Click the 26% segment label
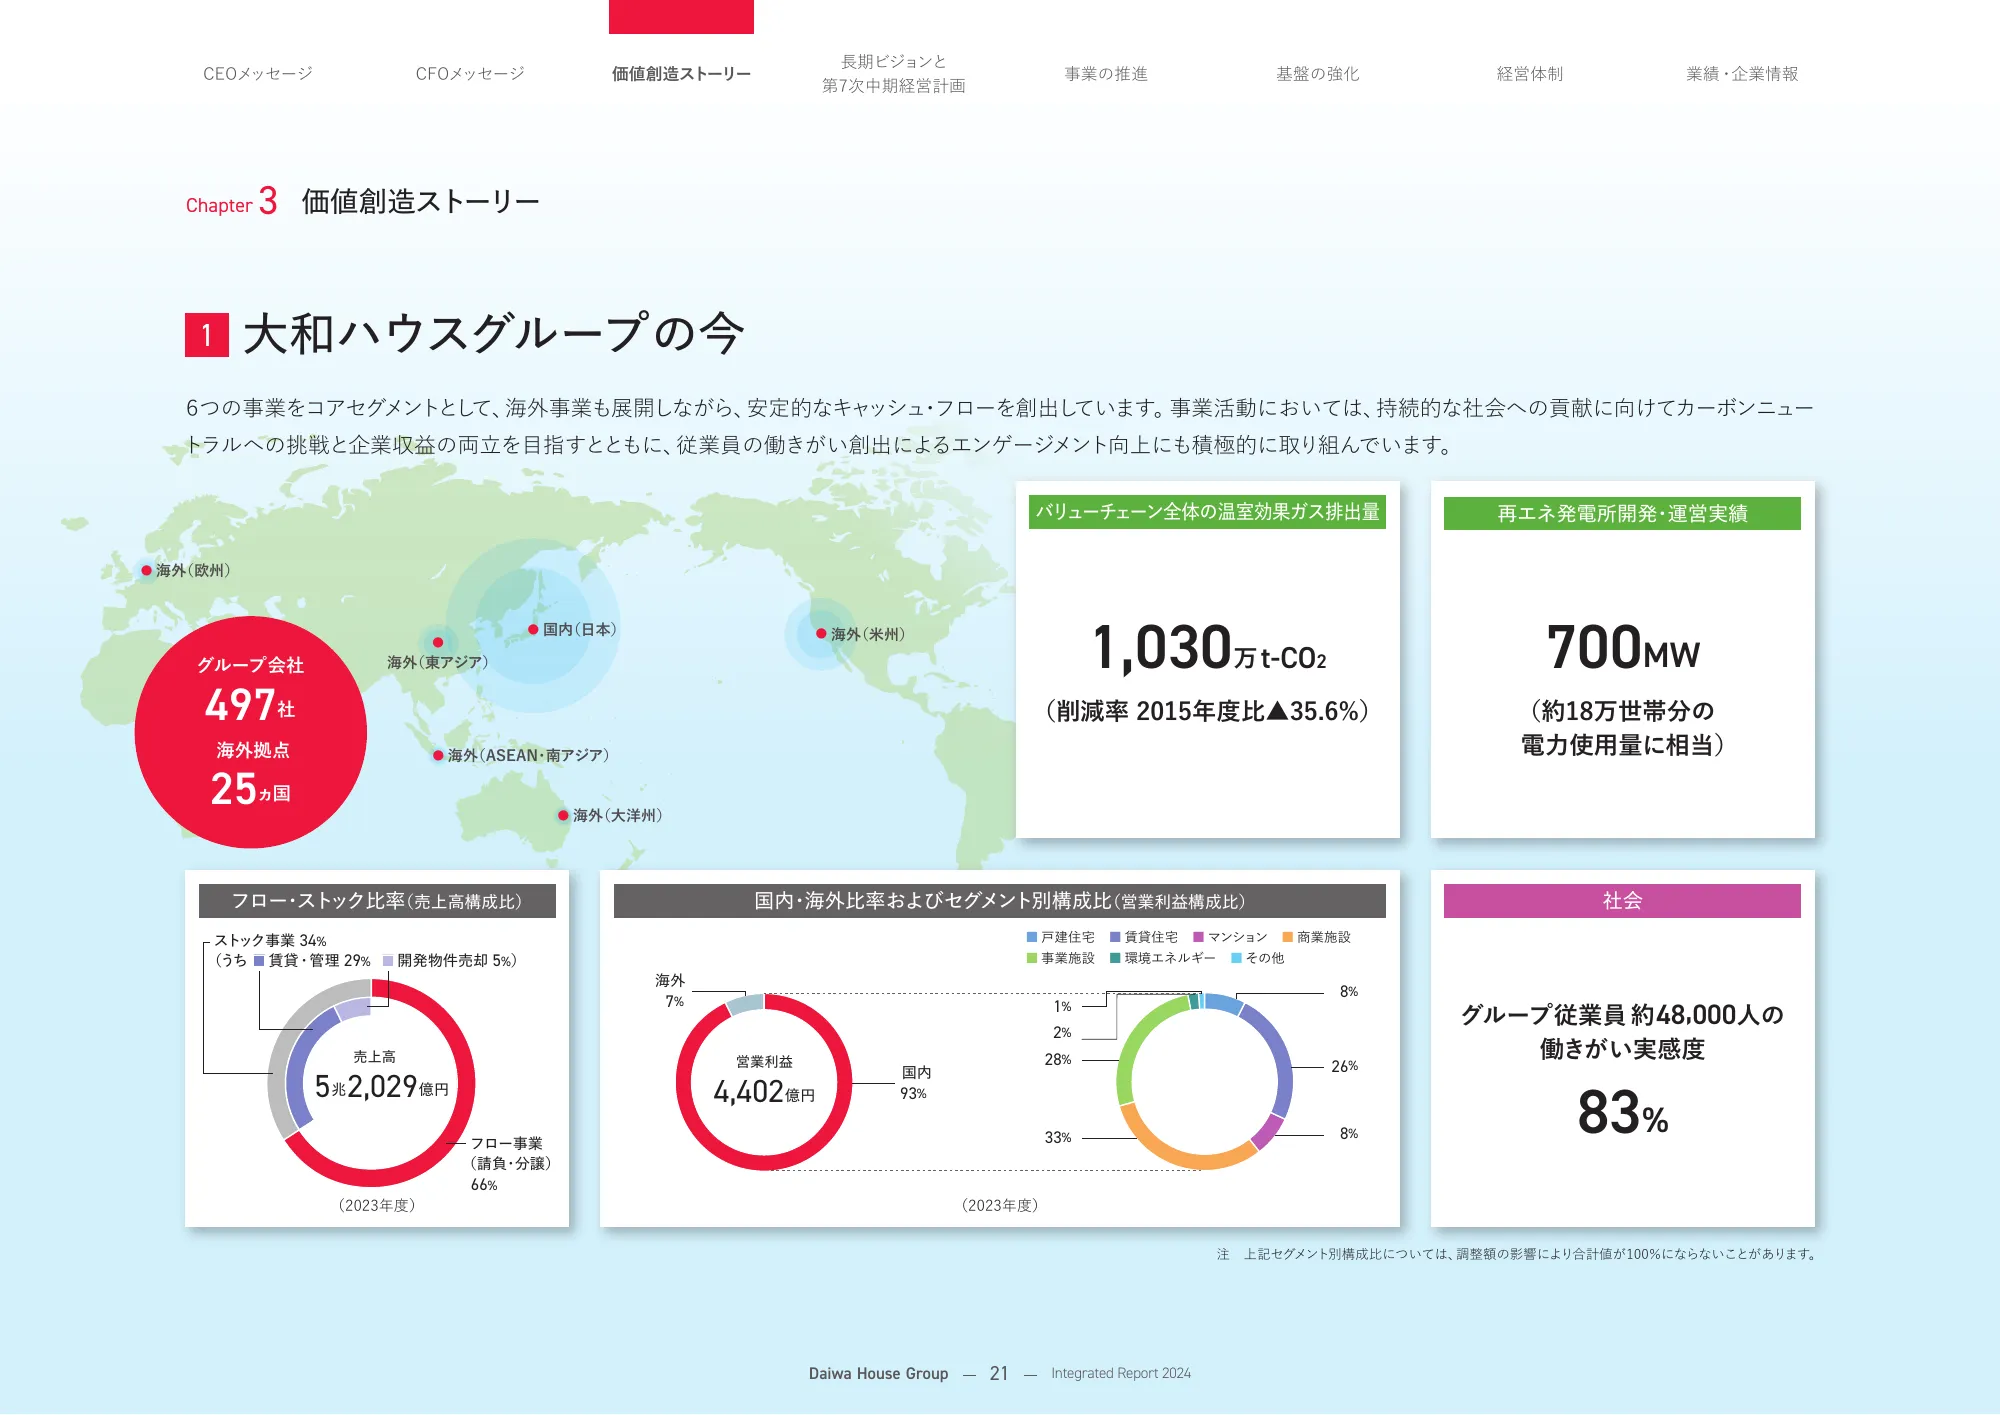 click(1345, 1066)
